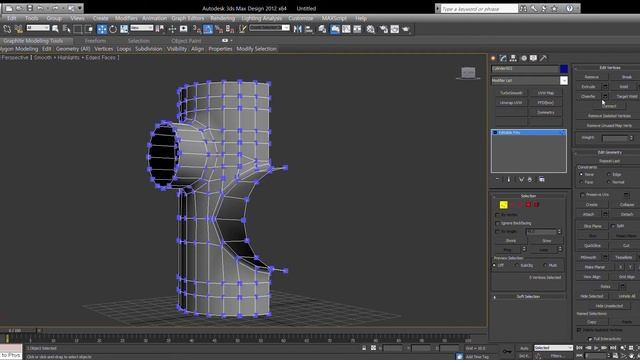
Task: Click the Hide Unselected button
Action: 609,306
